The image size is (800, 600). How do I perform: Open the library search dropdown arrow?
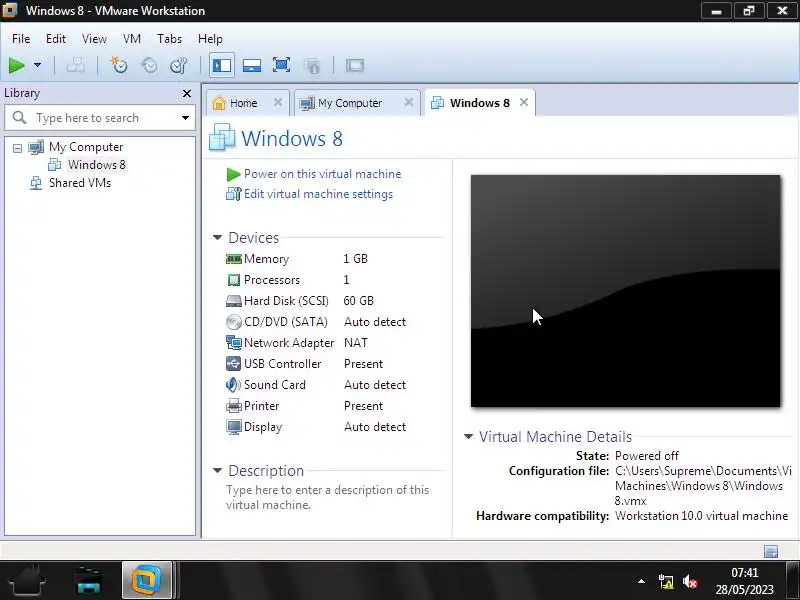point(185,118)
